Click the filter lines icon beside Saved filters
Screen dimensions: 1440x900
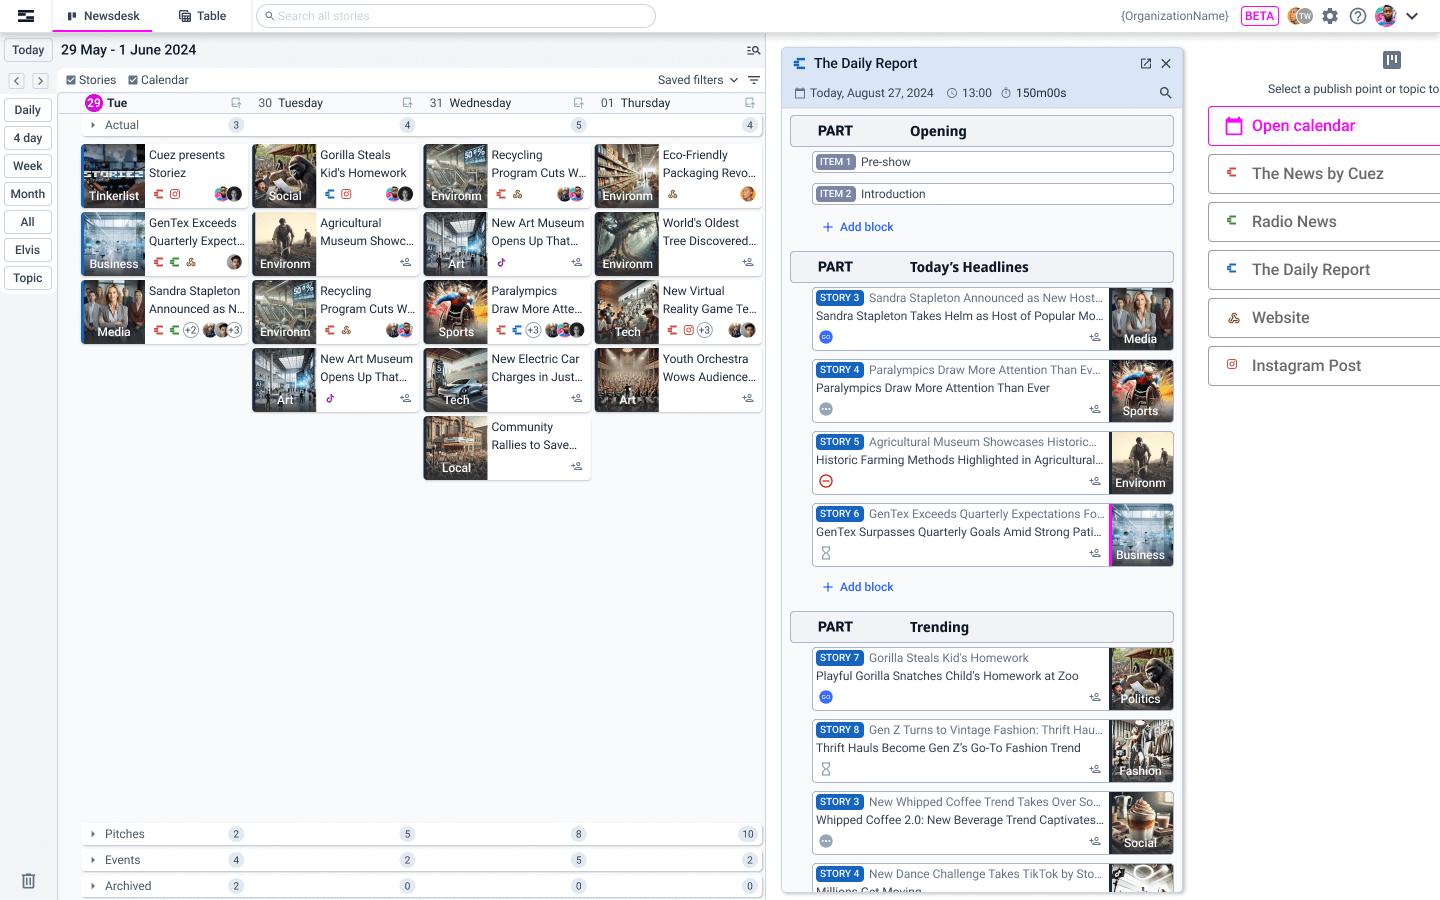pos(754,80)
